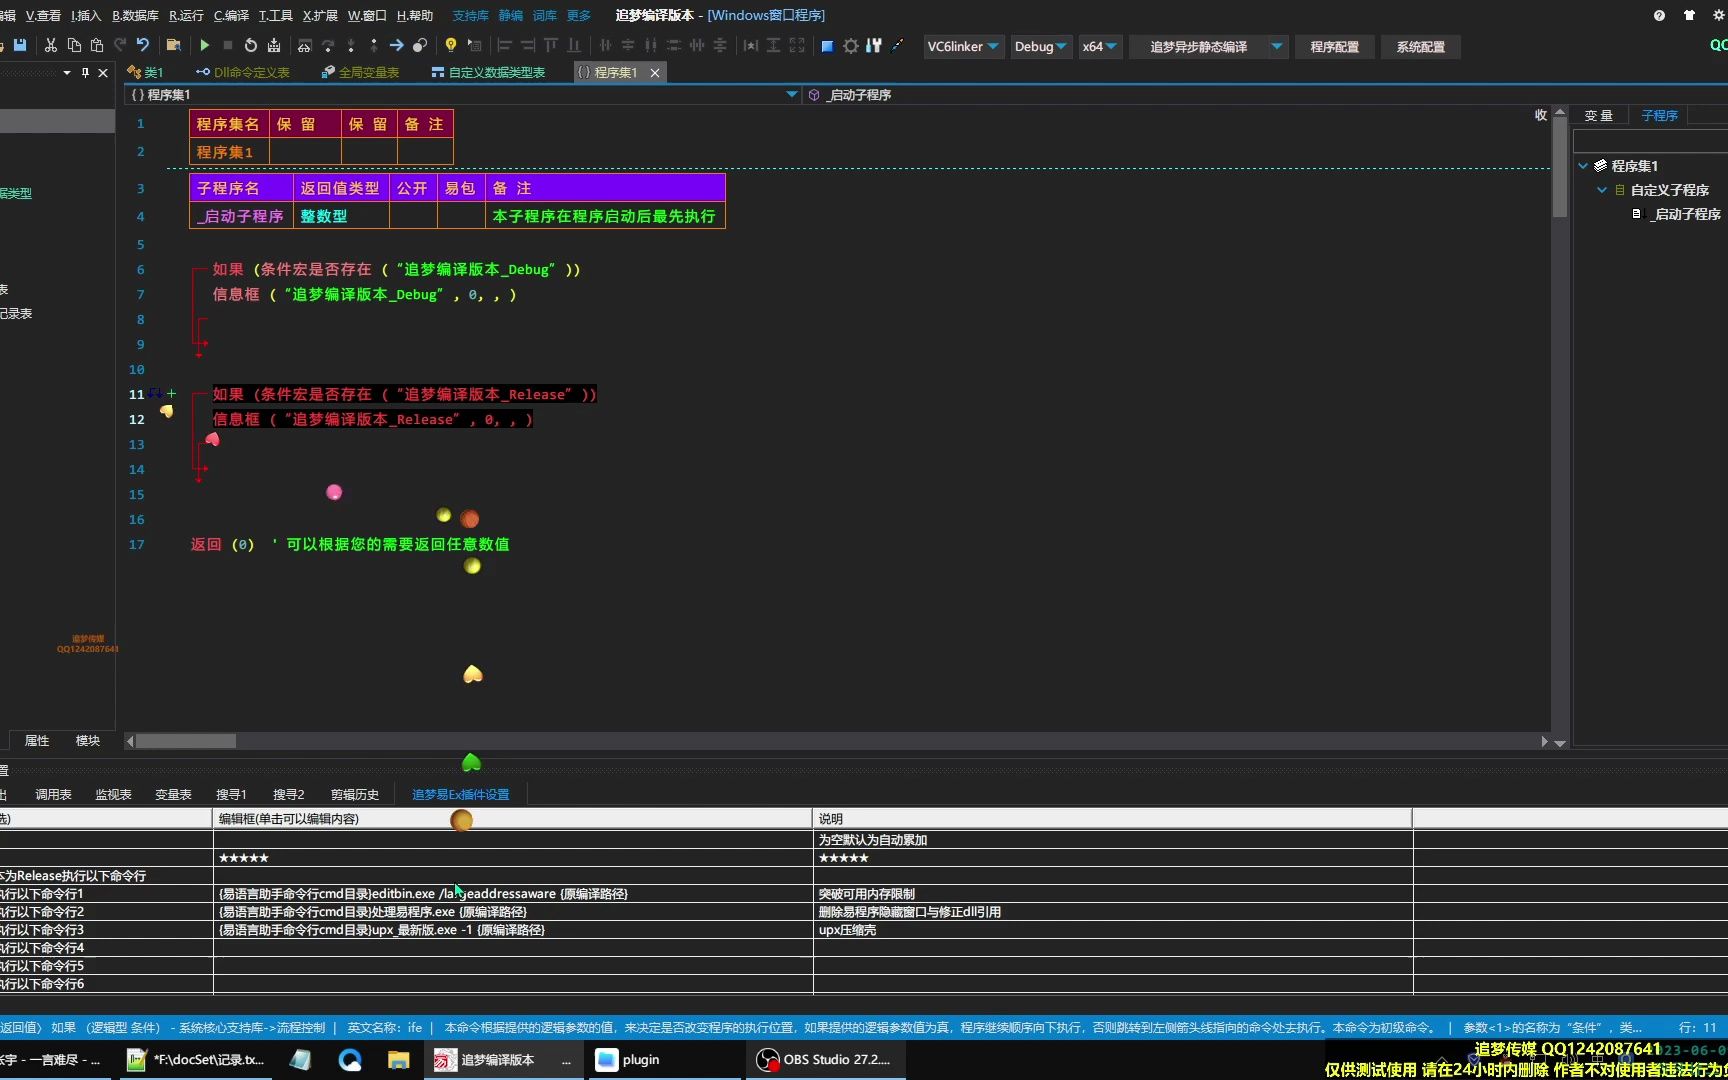Screen dimensions: 1728x1080
Task: Copy selection using the copy icon
Action: [74, 46]
